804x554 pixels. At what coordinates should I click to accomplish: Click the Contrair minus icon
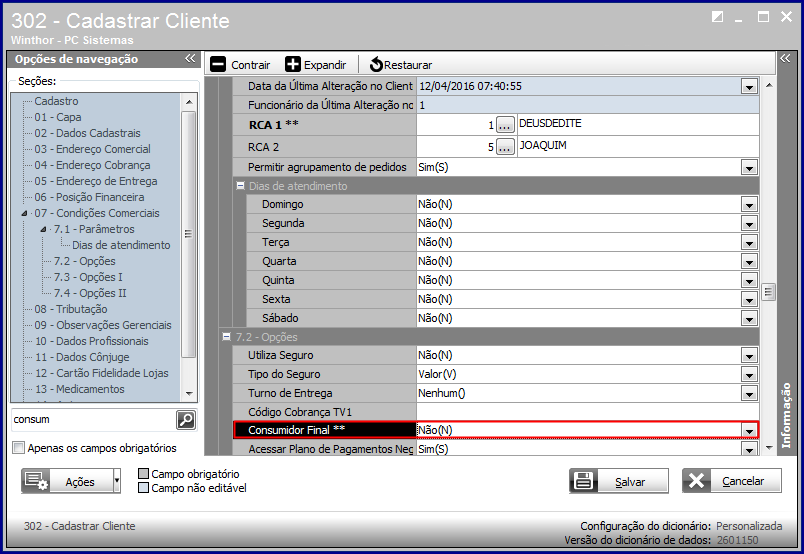pos(218,65)
